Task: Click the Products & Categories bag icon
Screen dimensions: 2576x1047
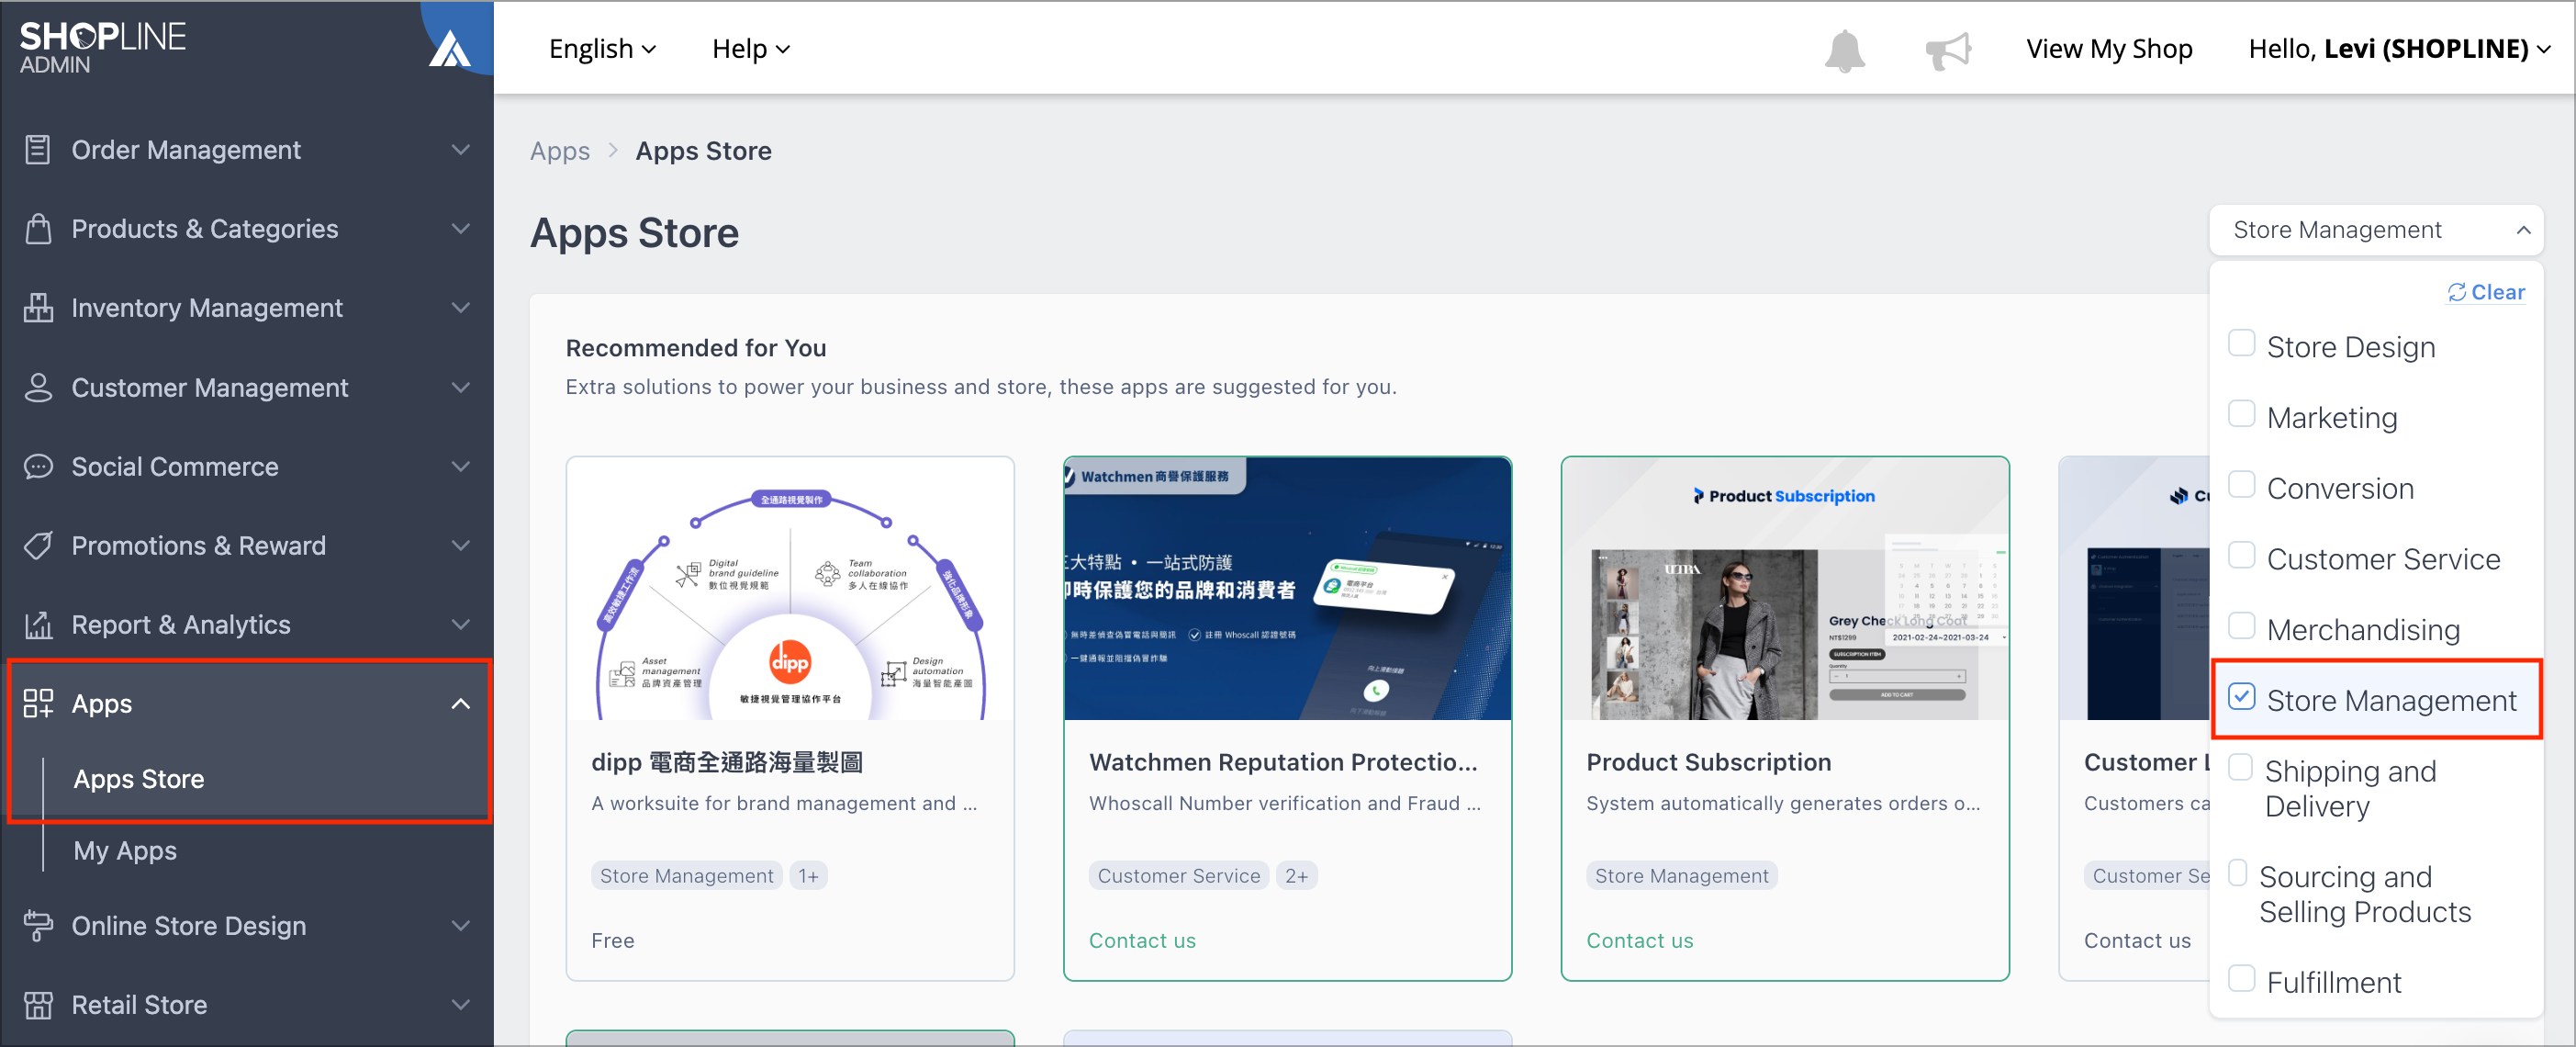Action: (x=38, y=229)
